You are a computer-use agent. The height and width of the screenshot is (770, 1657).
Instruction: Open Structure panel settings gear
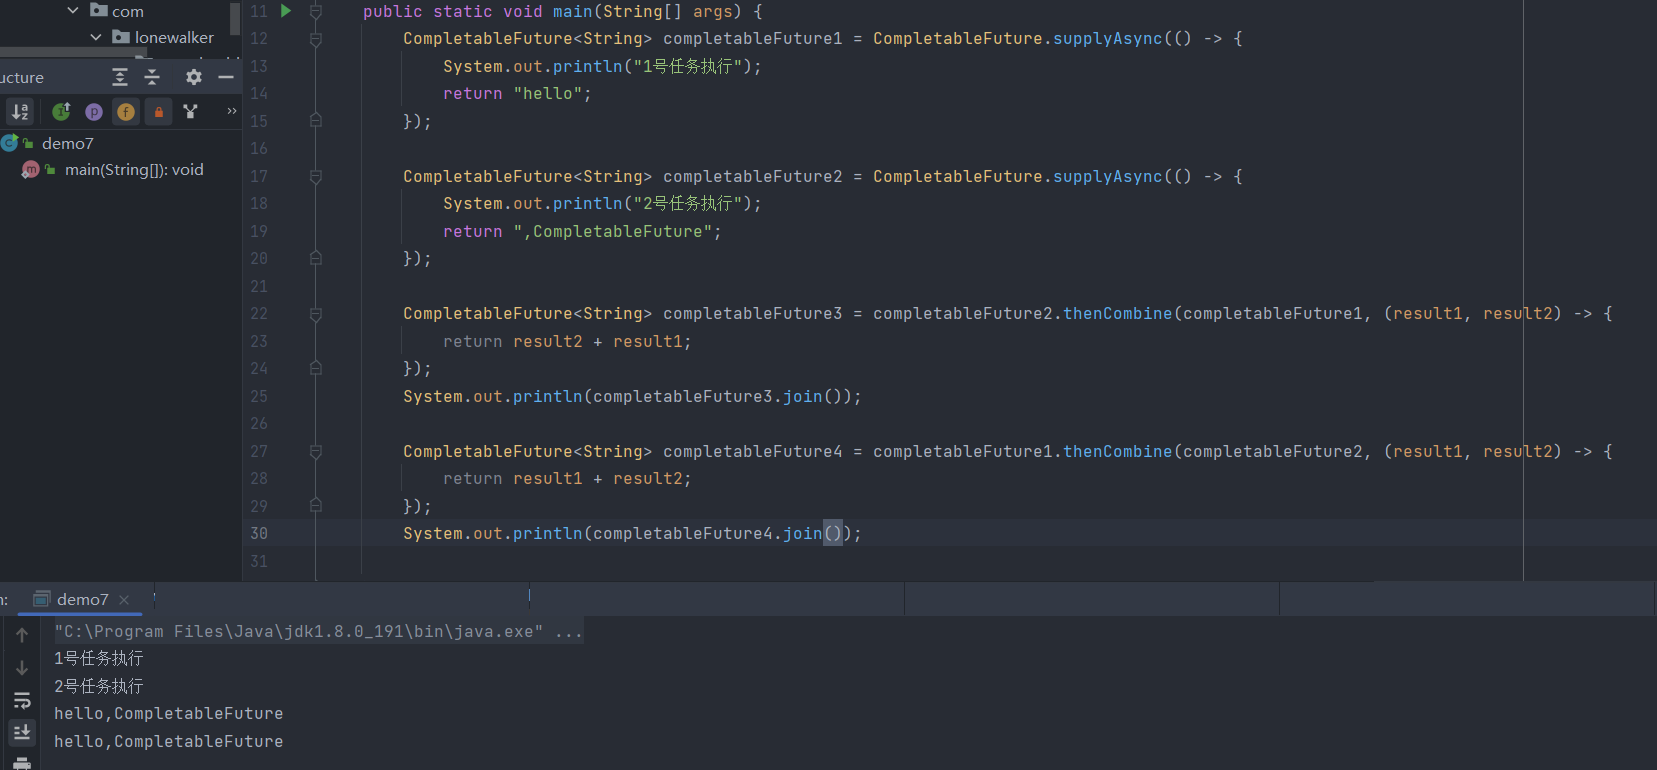tap(194, 77)
